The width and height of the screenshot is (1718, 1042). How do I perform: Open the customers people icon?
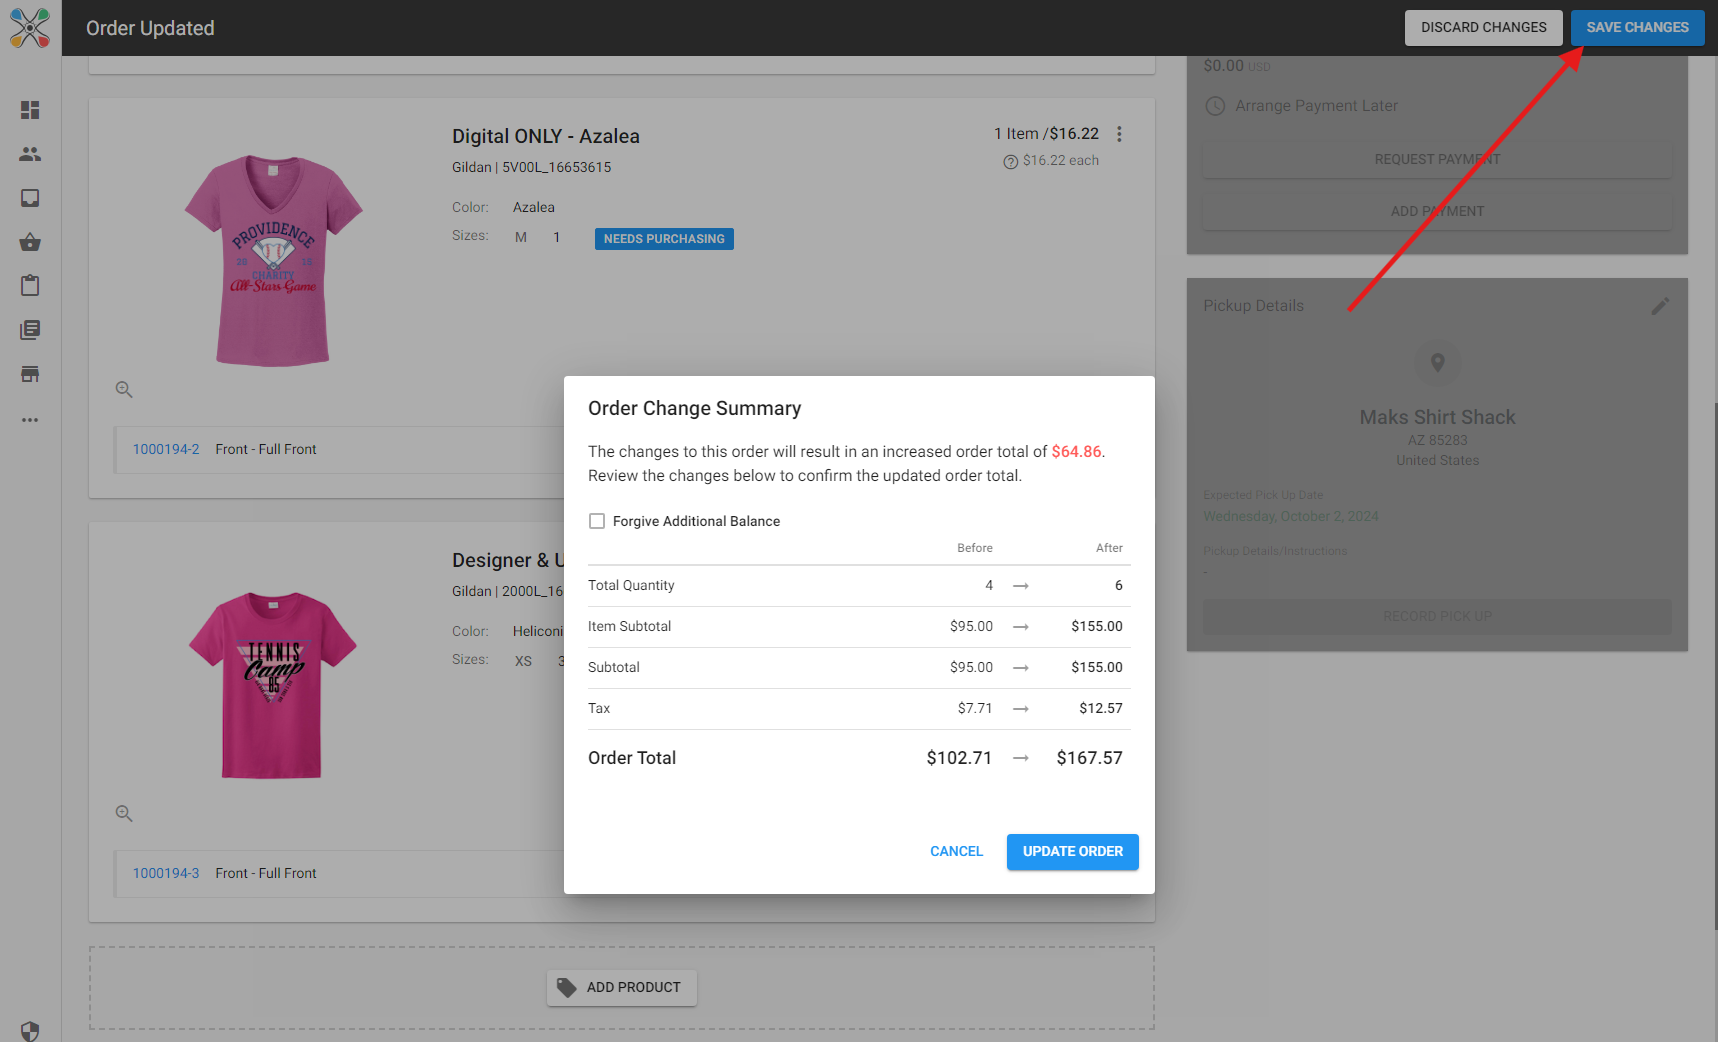(30, 154)
